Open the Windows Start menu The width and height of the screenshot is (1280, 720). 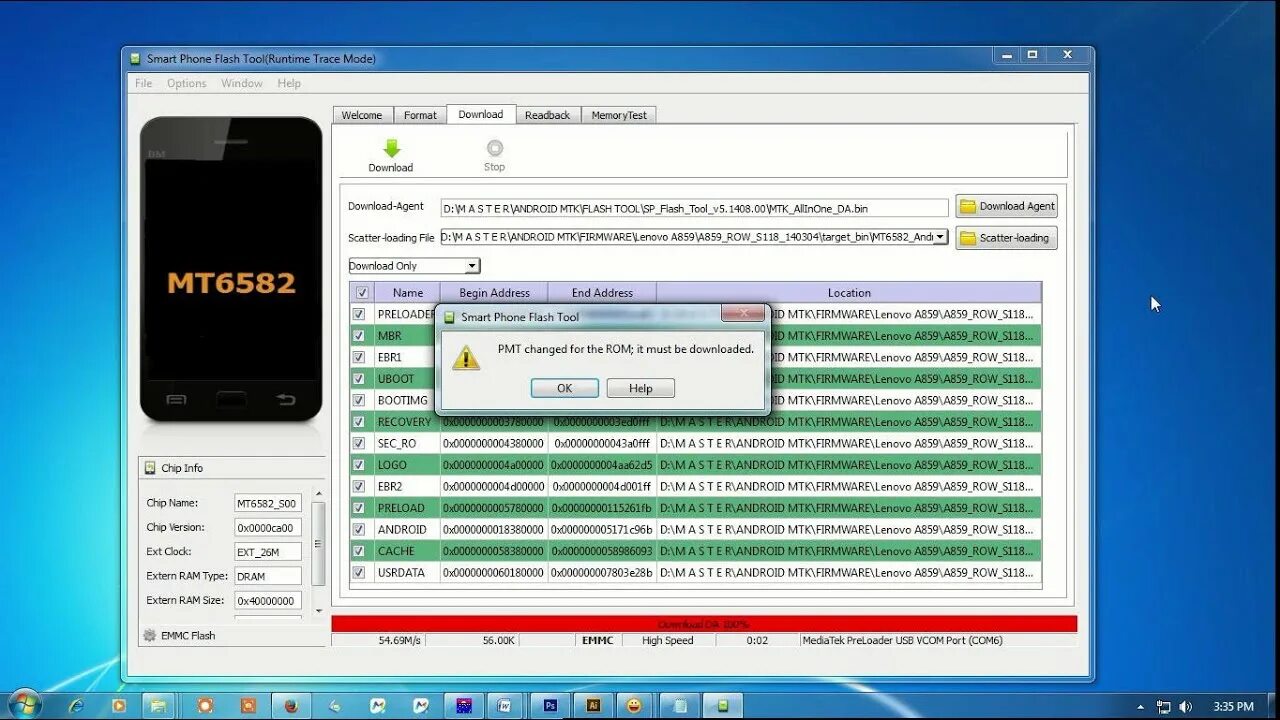(x=23, y=704)
